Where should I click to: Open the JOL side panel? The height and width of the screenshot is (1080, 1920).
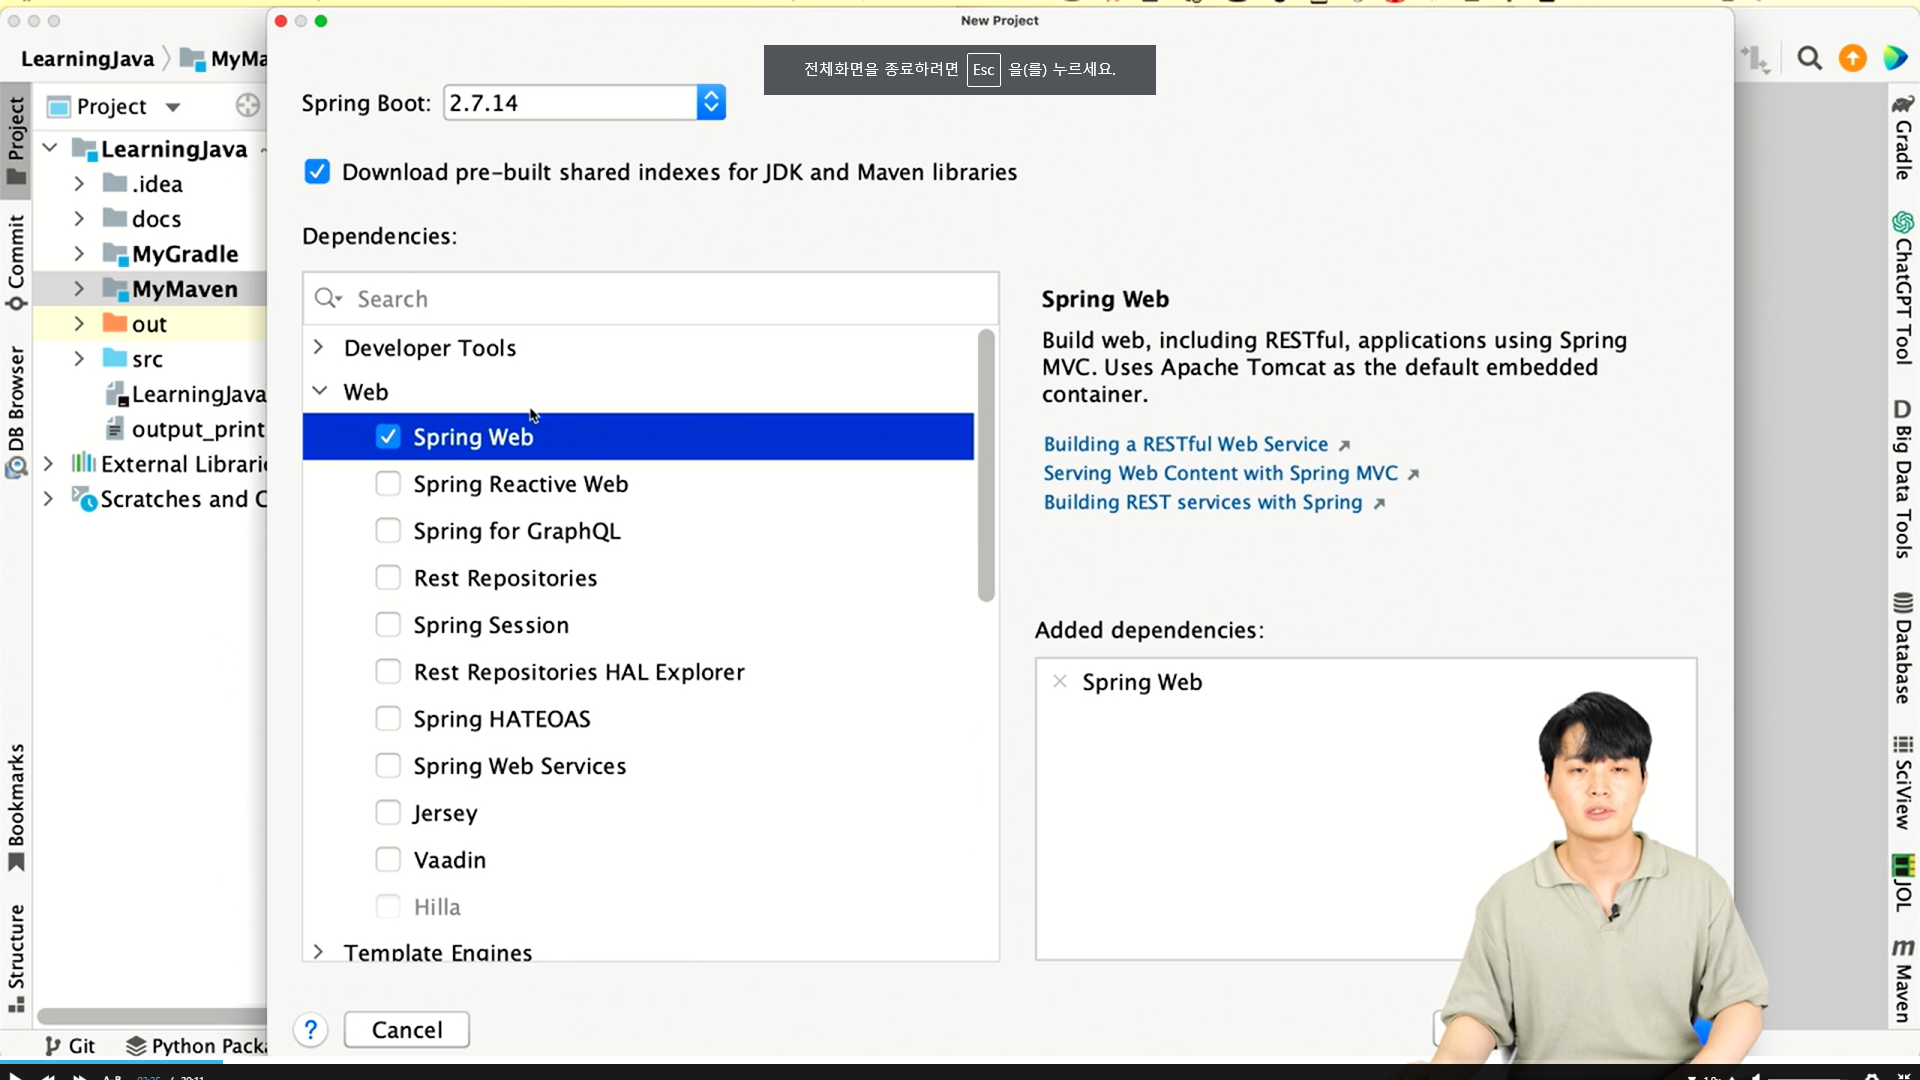pyautogui.click(x=1903, y=882)
